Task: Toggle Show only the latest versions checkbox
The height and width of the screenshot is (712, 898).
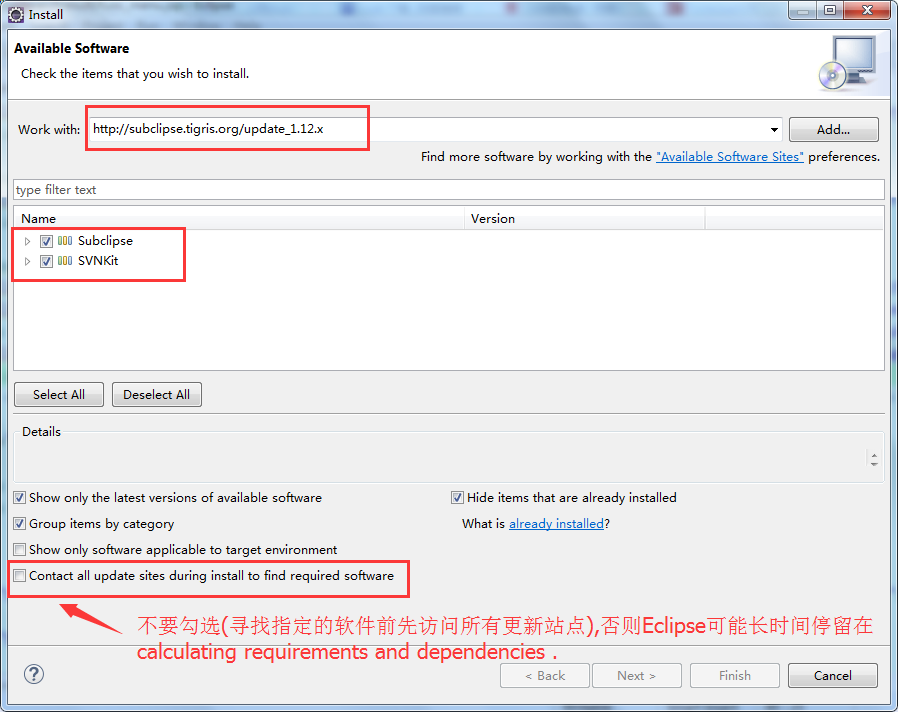Action: [x=19, y=498]
